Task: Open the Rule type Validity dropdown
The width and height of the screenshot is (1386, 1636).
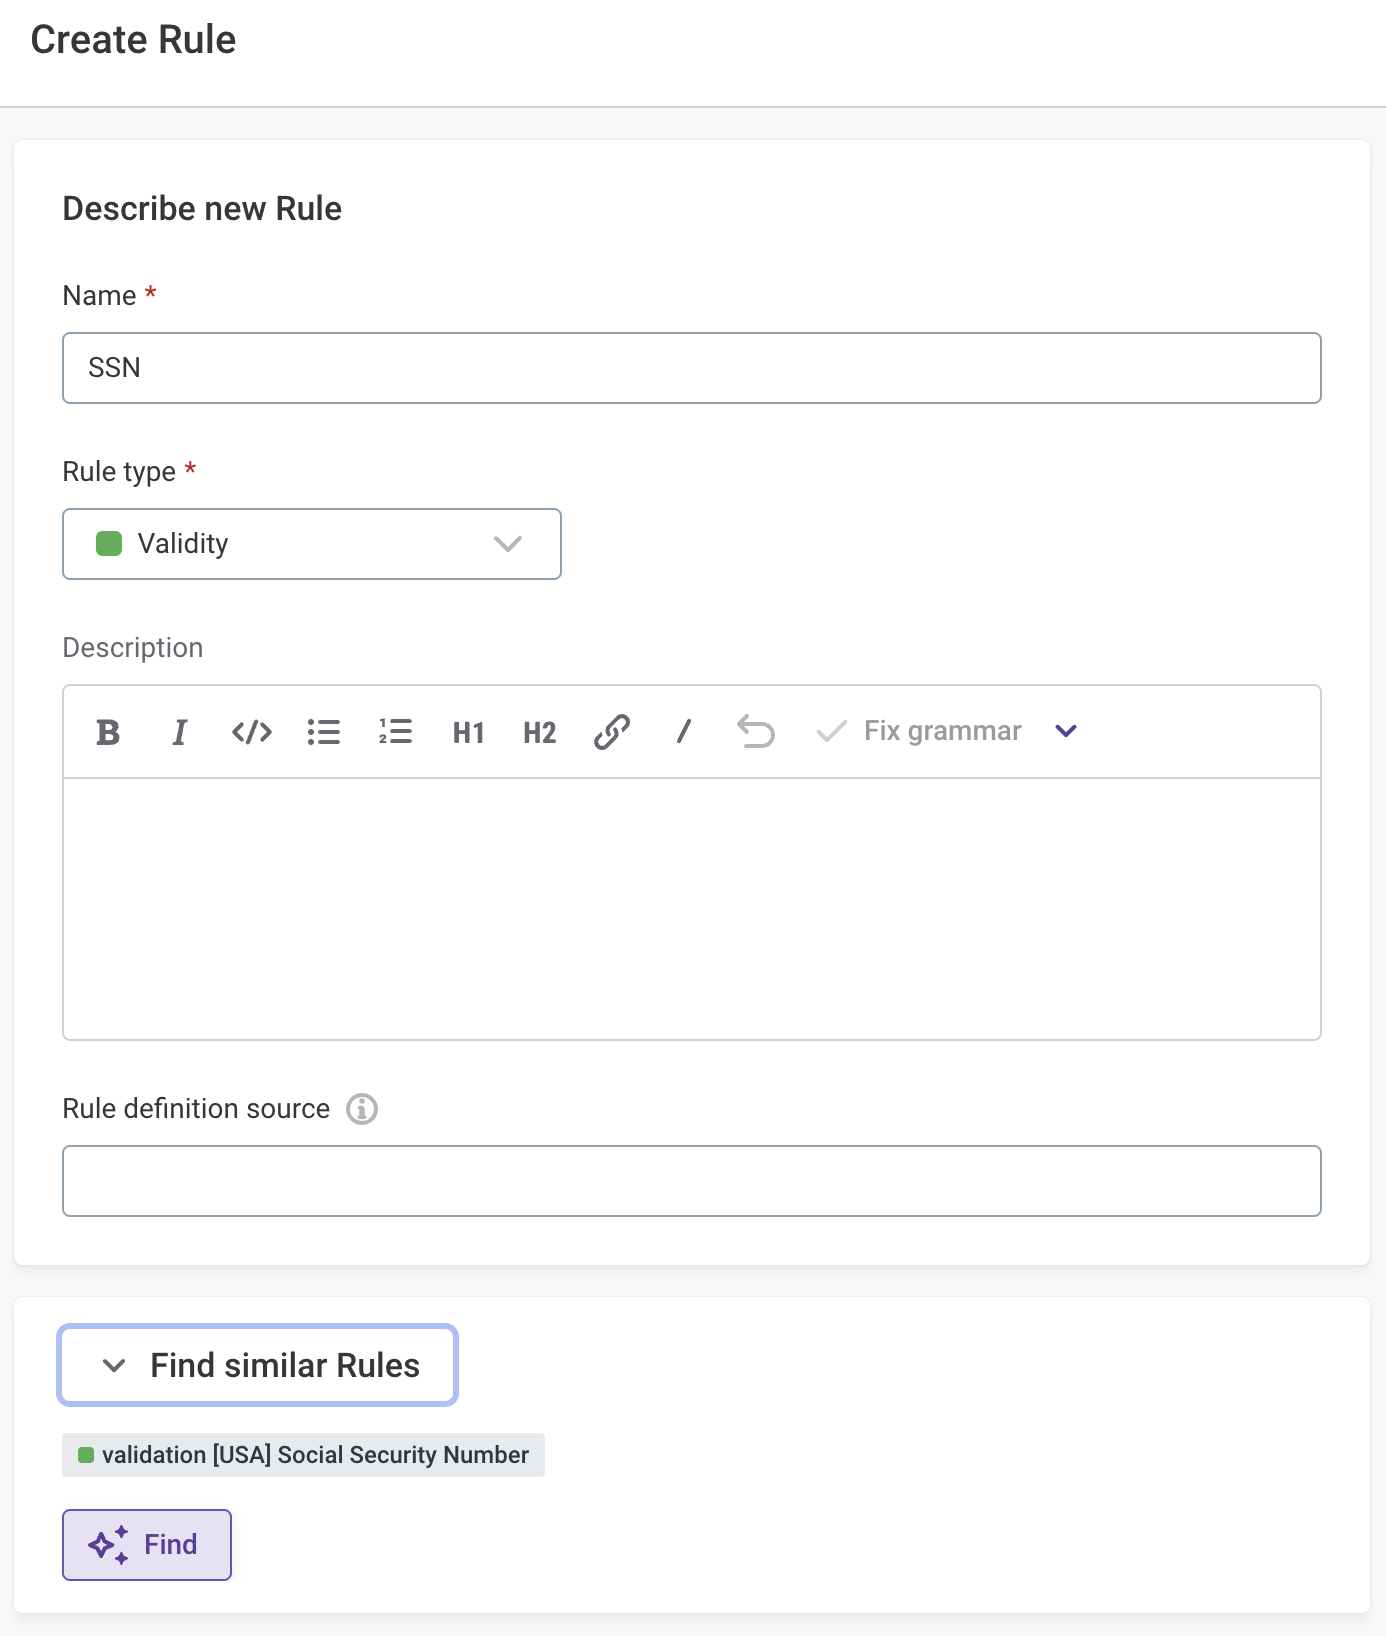Action: (x=312, y=544)
